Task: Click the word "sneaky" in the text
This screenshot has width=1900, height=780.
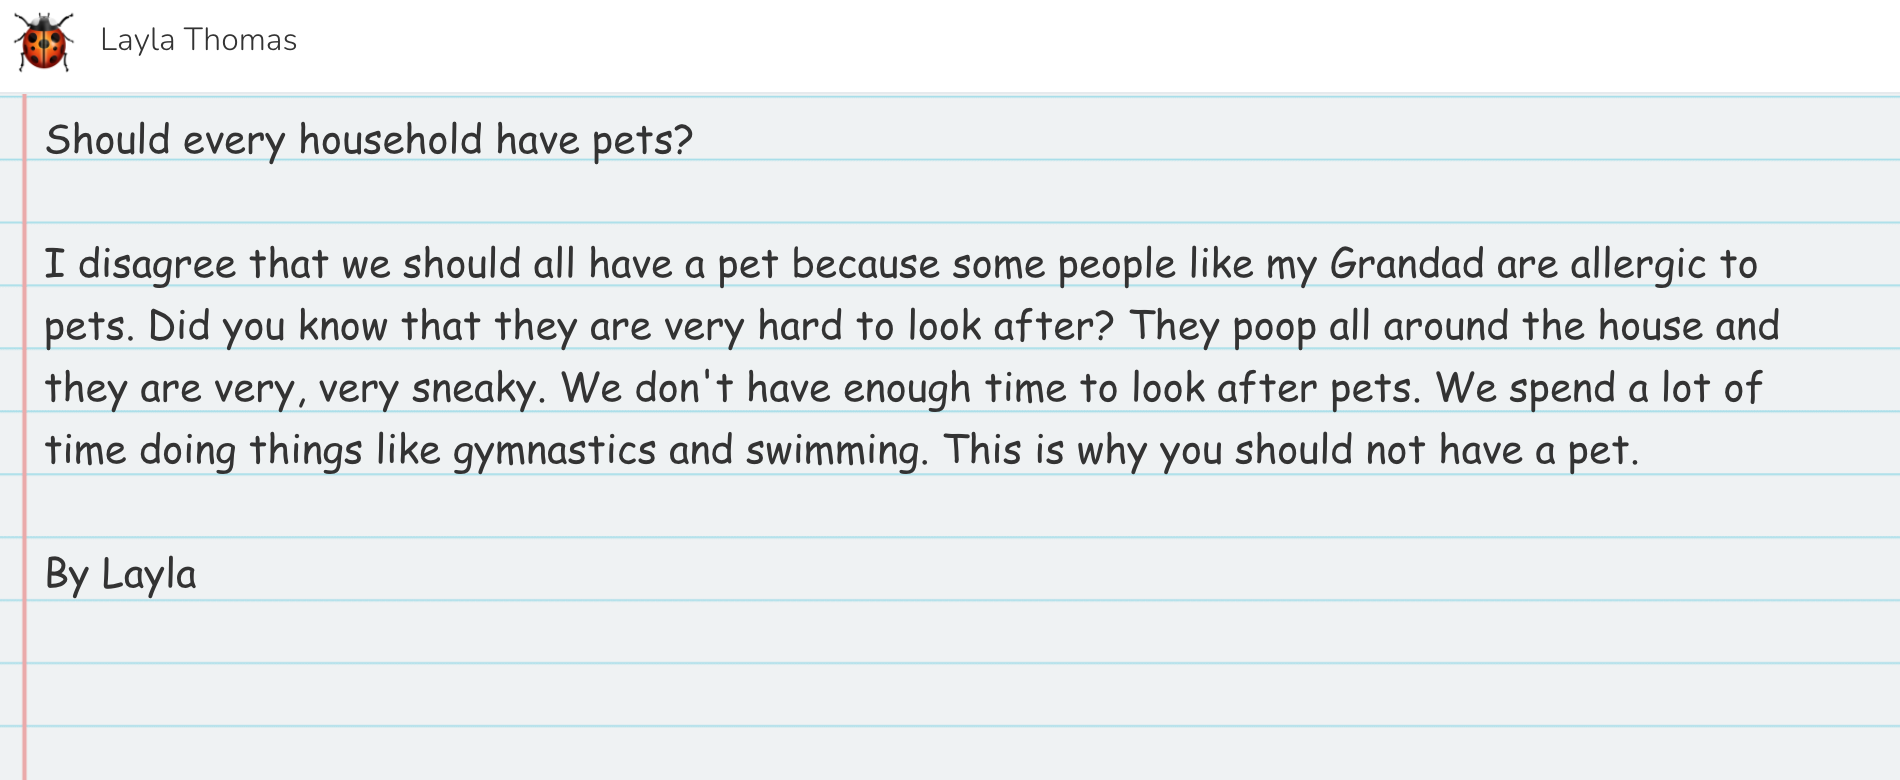Action: click(475, 389)
